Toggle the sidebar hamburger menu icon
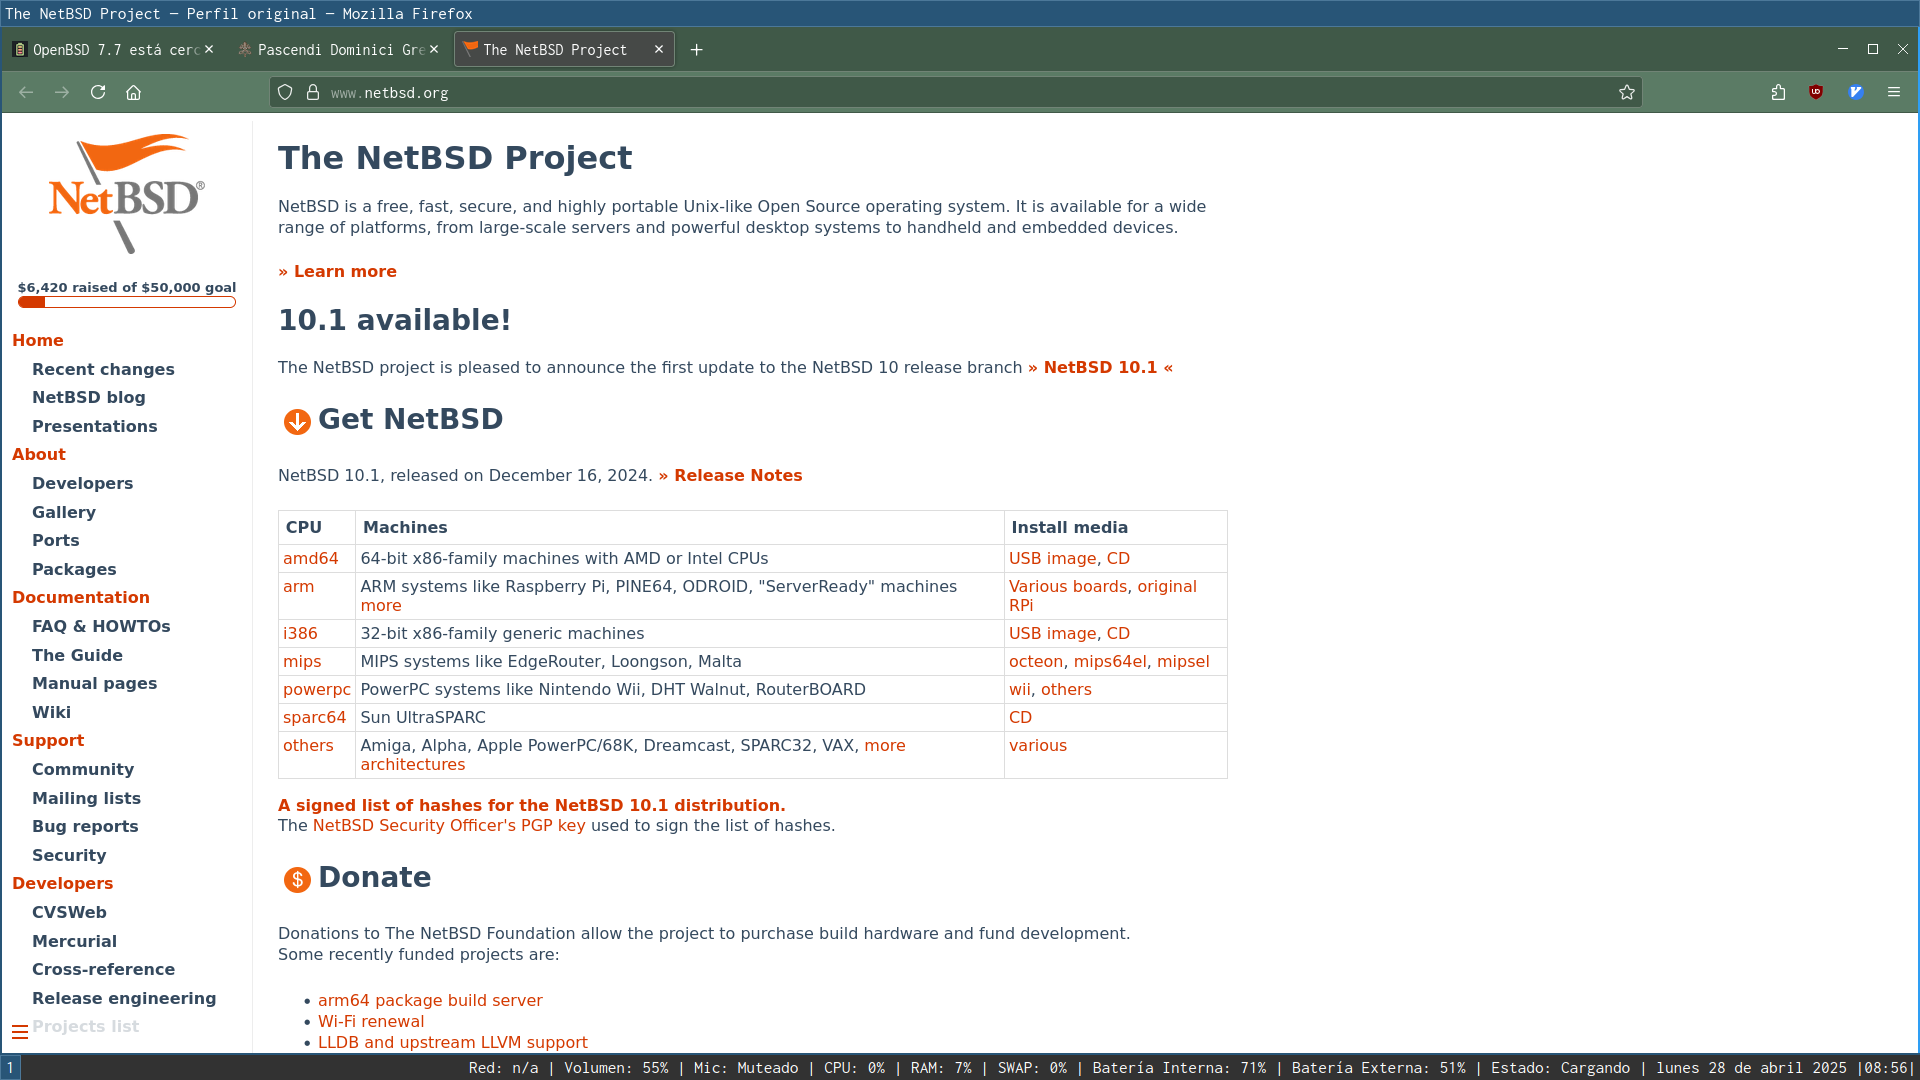 [20, 1032]
